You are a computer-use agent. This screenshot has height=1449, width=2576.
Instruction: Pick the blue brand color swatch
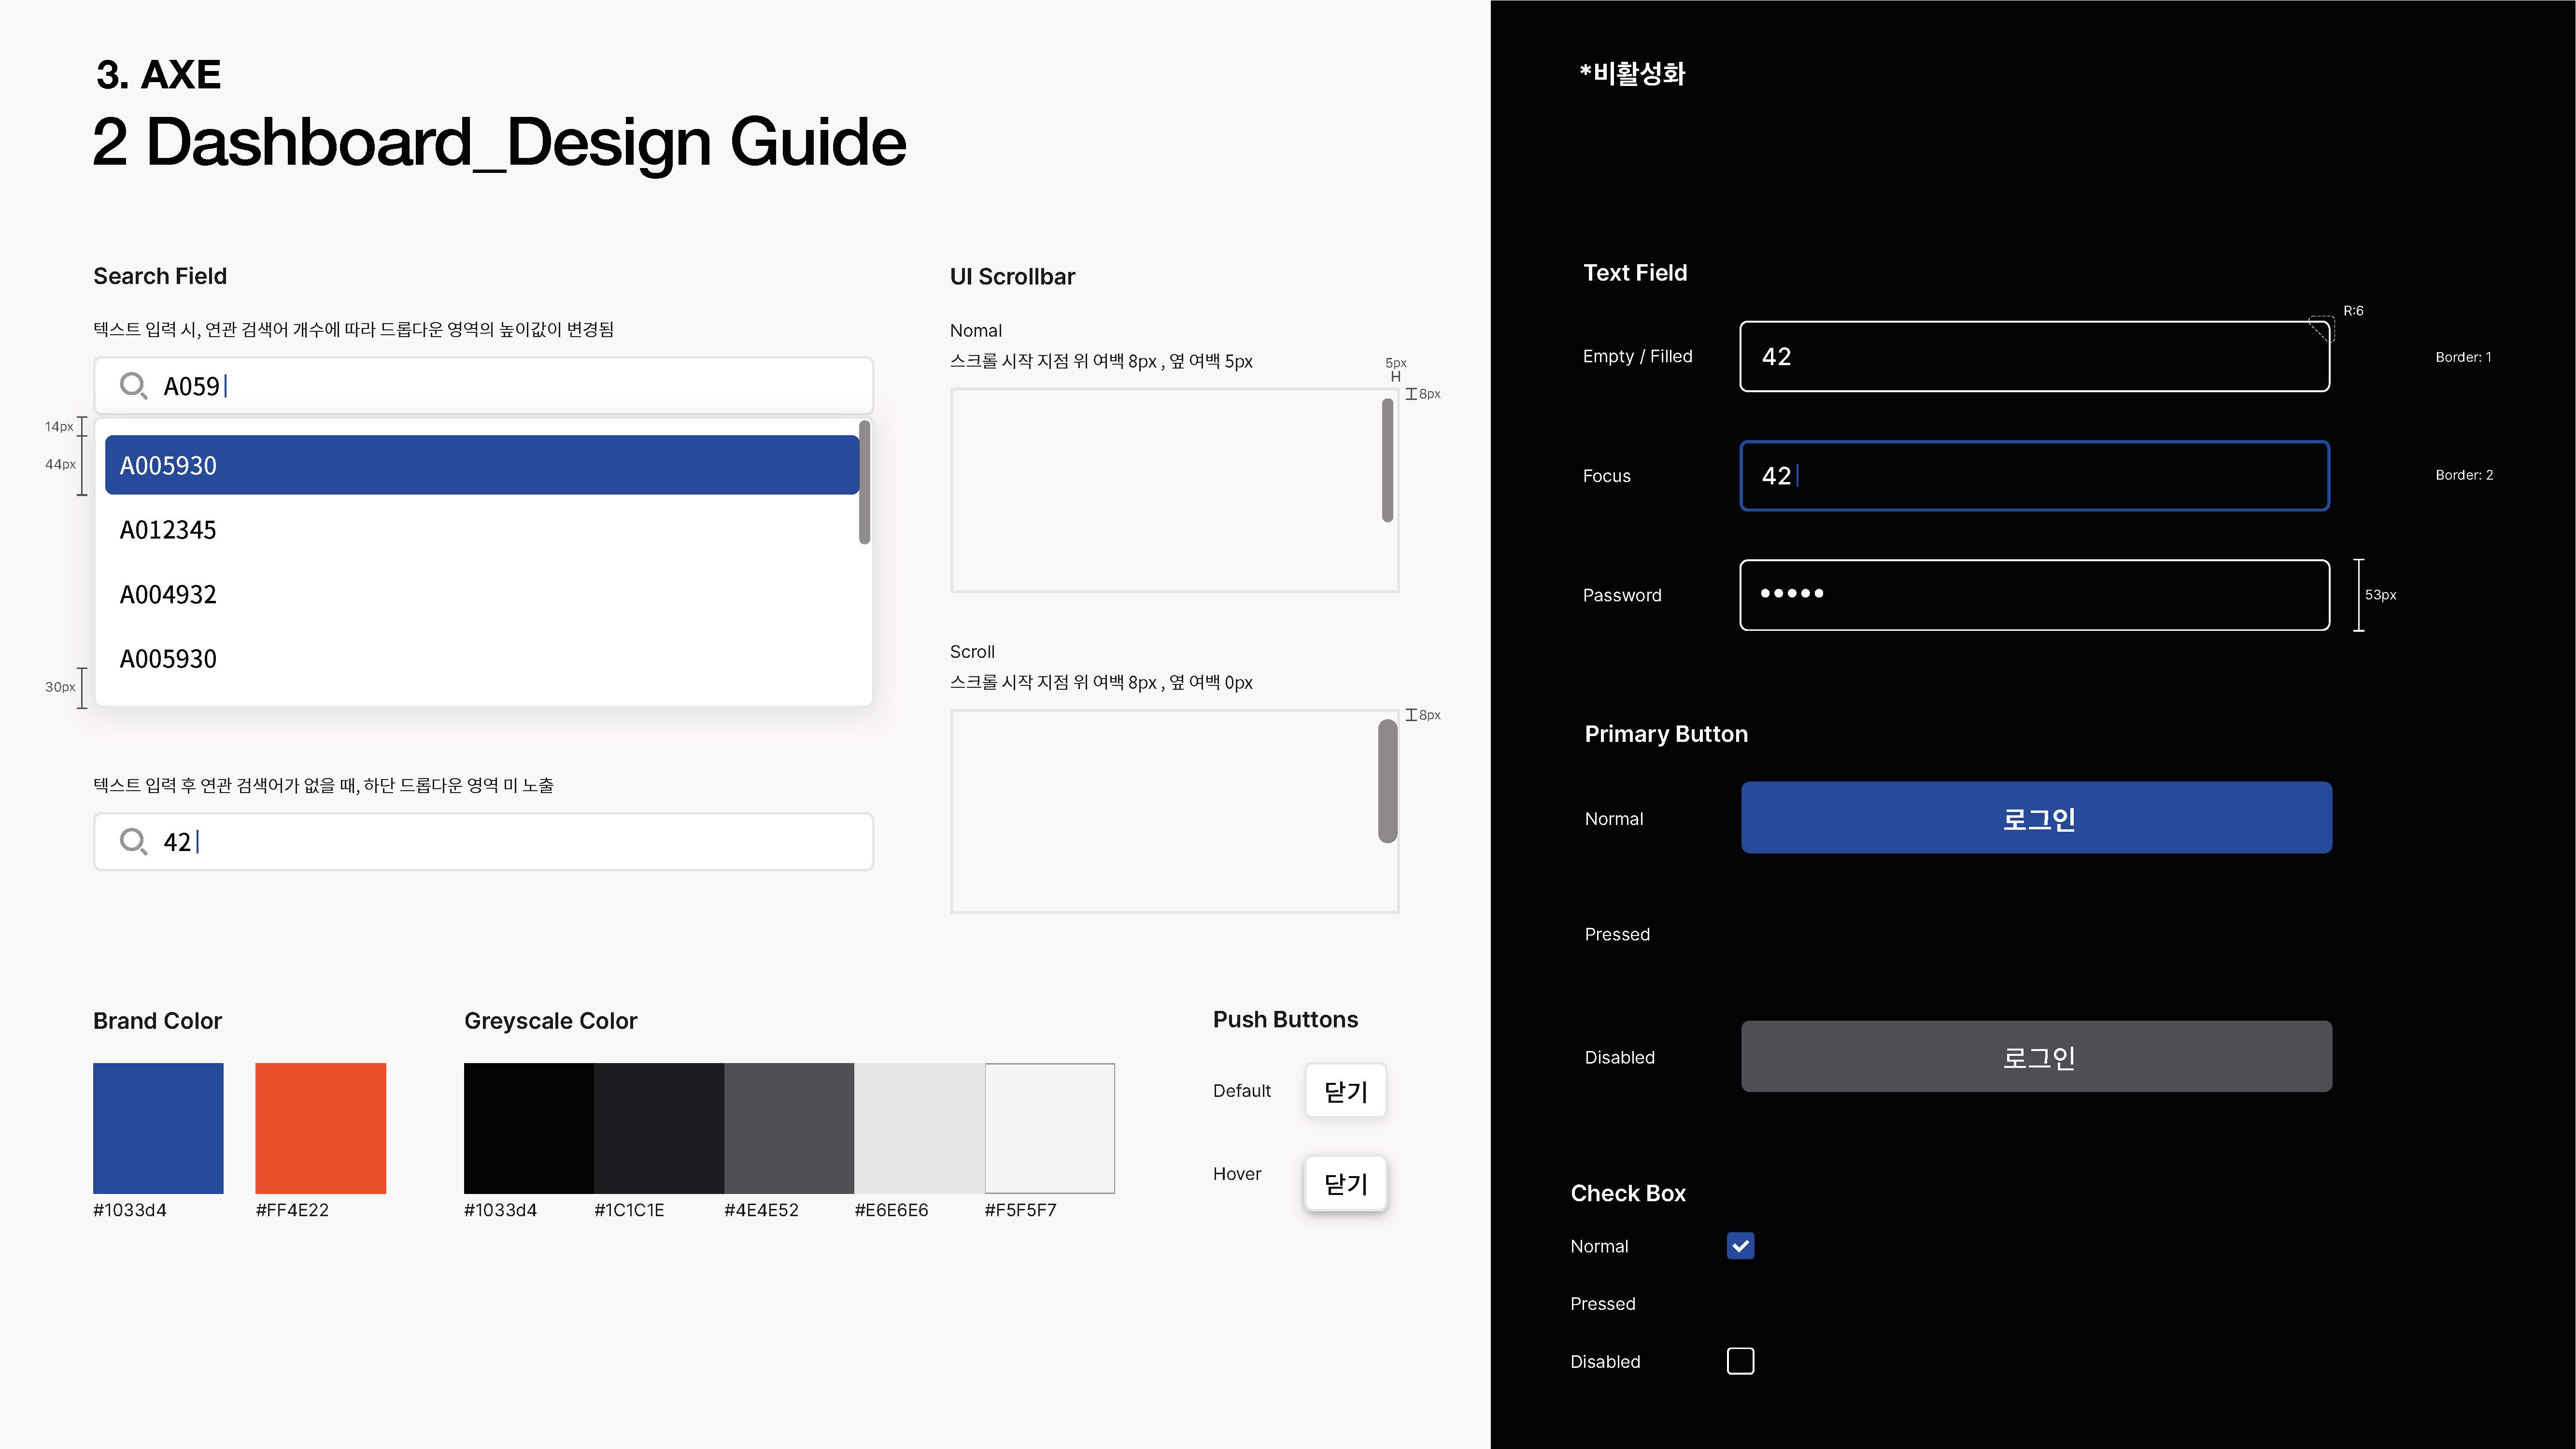(x=158, y=1128)
